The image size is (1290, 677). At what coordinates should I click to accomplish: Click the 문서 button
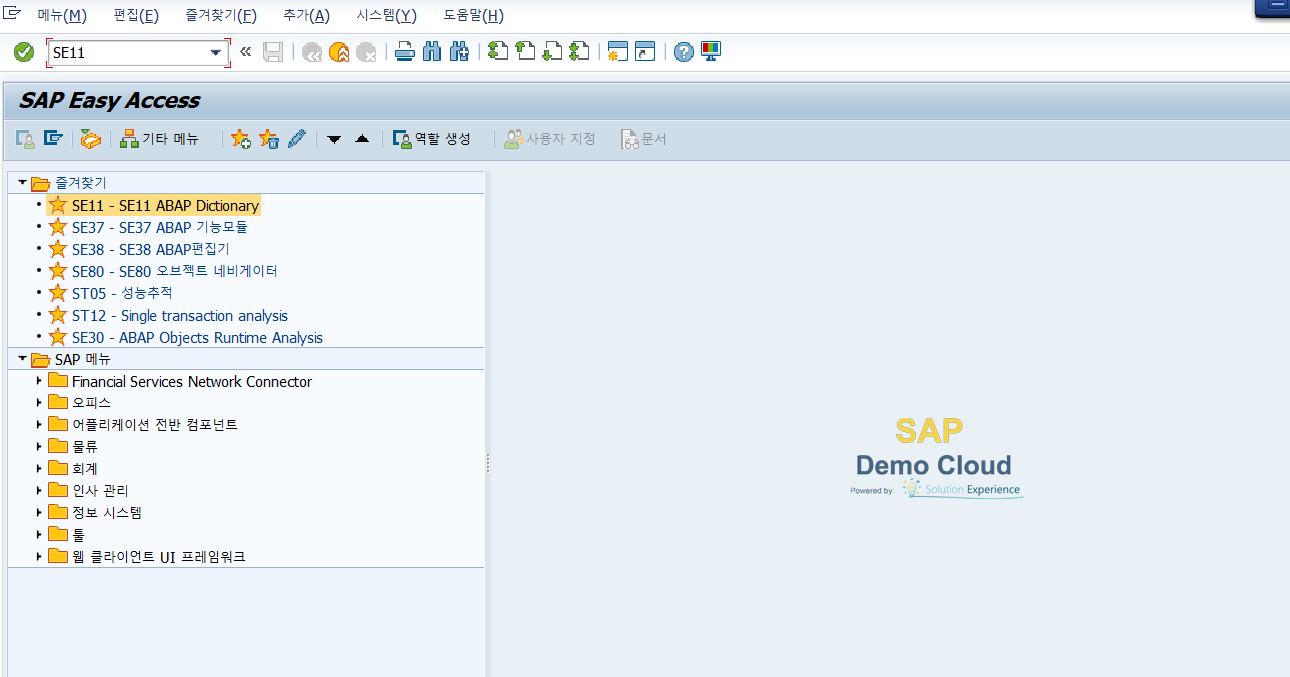click(x=643, y=139)
